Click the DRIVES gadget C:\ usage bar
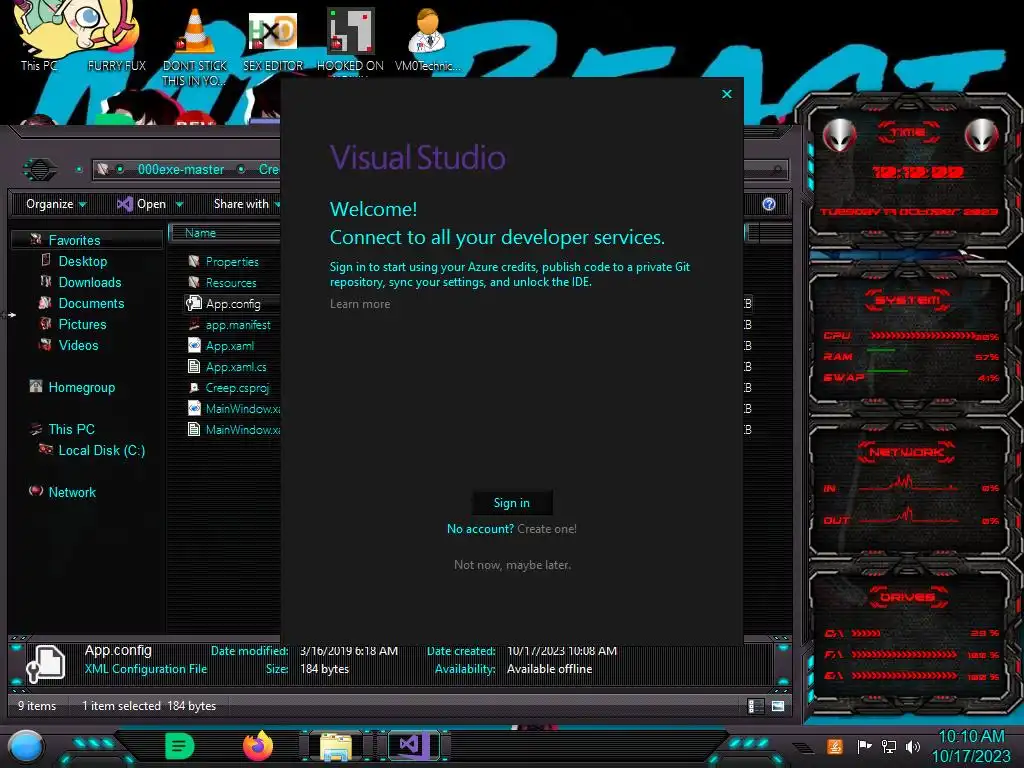The height and width of the screenshot is (768, 1024). [866, 633]
